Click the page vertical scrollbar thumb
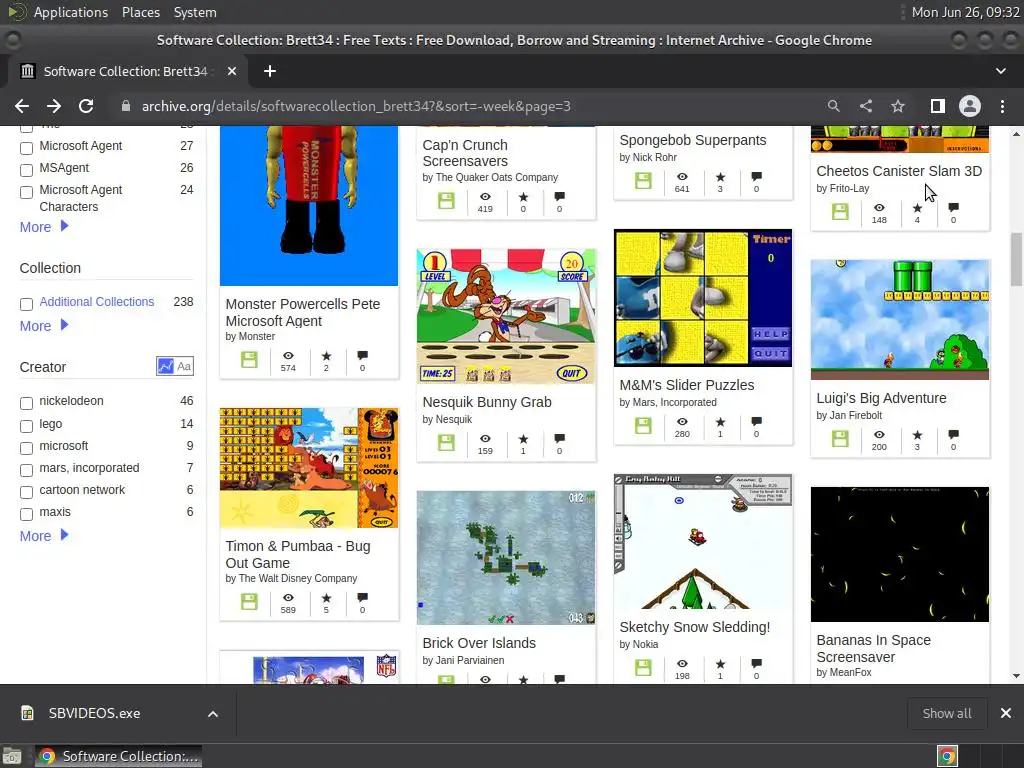The image size is (1024, 768). point(1016,259)
